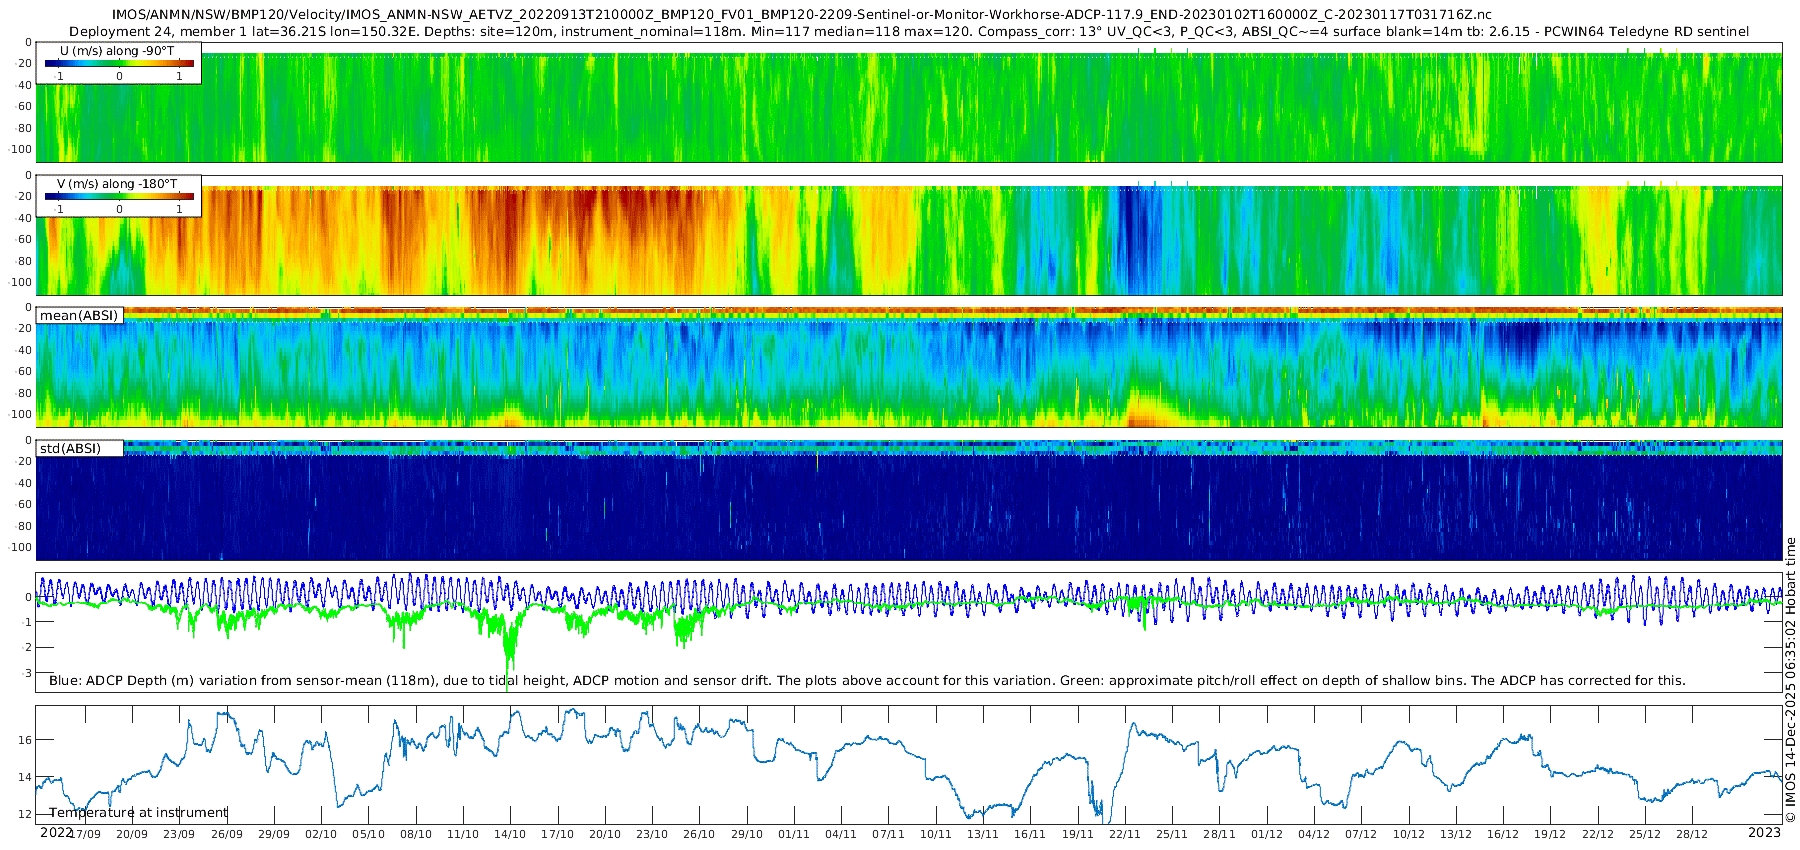This screenshot has width=1800, height=850.
Task: Click the 16 tick on temperature axis
Action: [x=25, y=740]
